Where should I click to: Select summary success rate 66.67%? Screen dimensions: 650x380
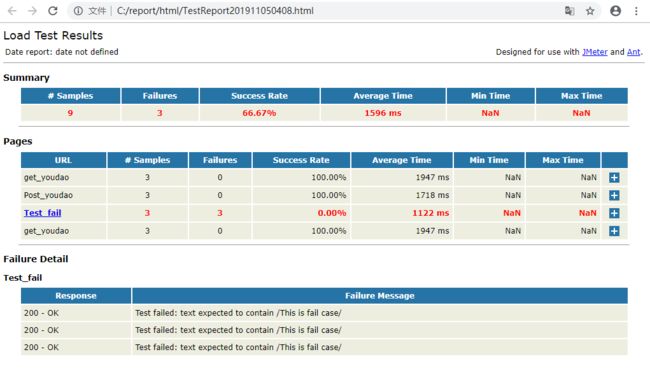coord(260,113)
